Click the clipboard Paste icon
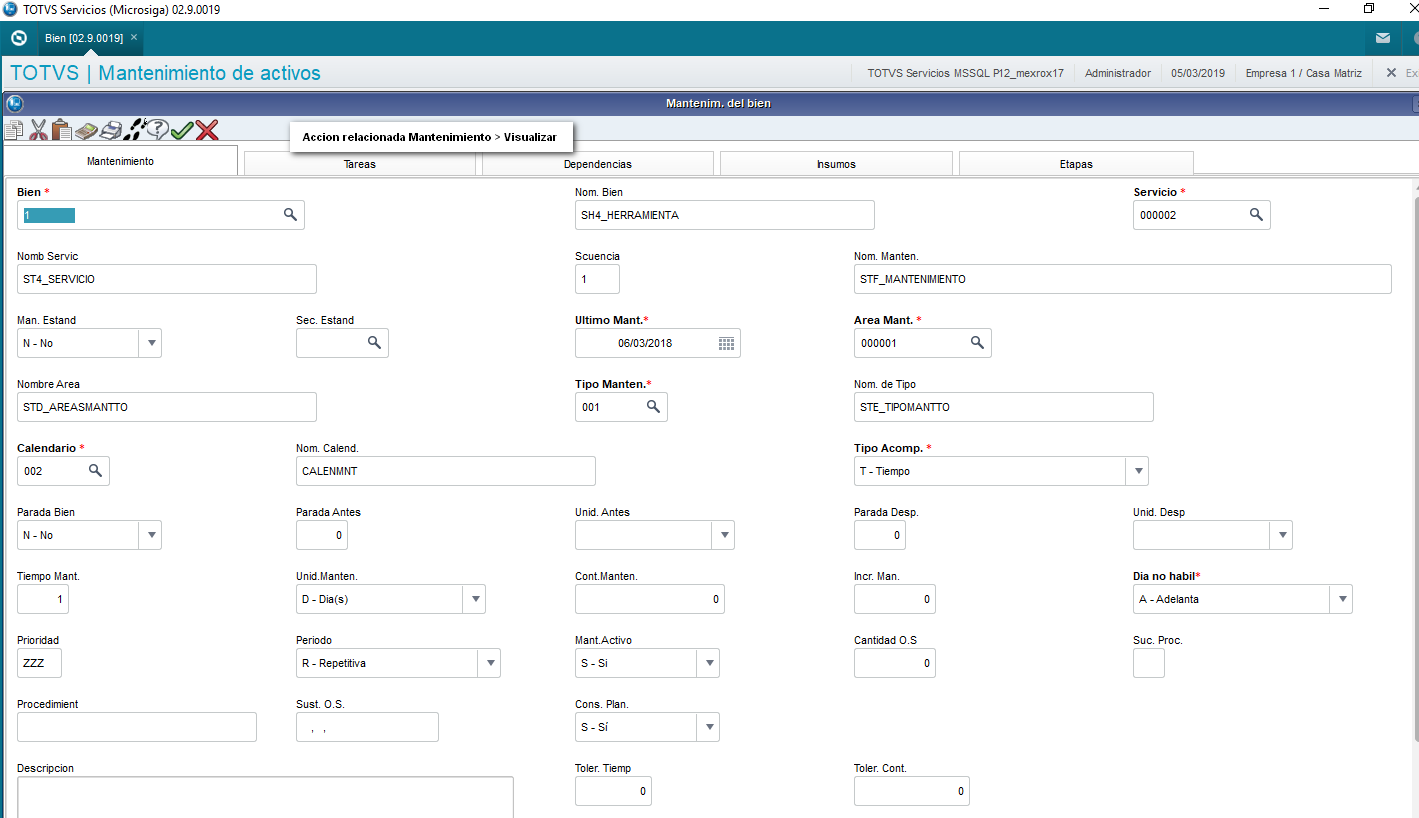This screenshot has height=818, width=1419. 62,130
